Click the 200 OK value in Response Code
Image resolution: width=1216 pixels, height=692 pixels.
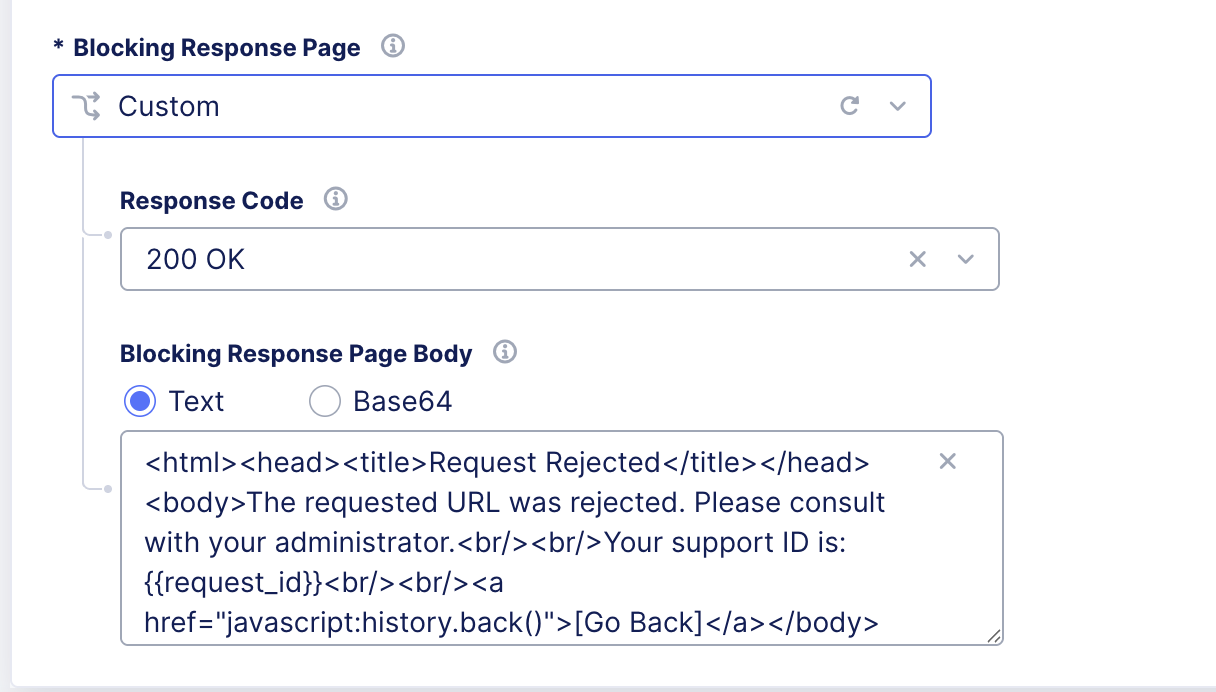tap(193, 259)
